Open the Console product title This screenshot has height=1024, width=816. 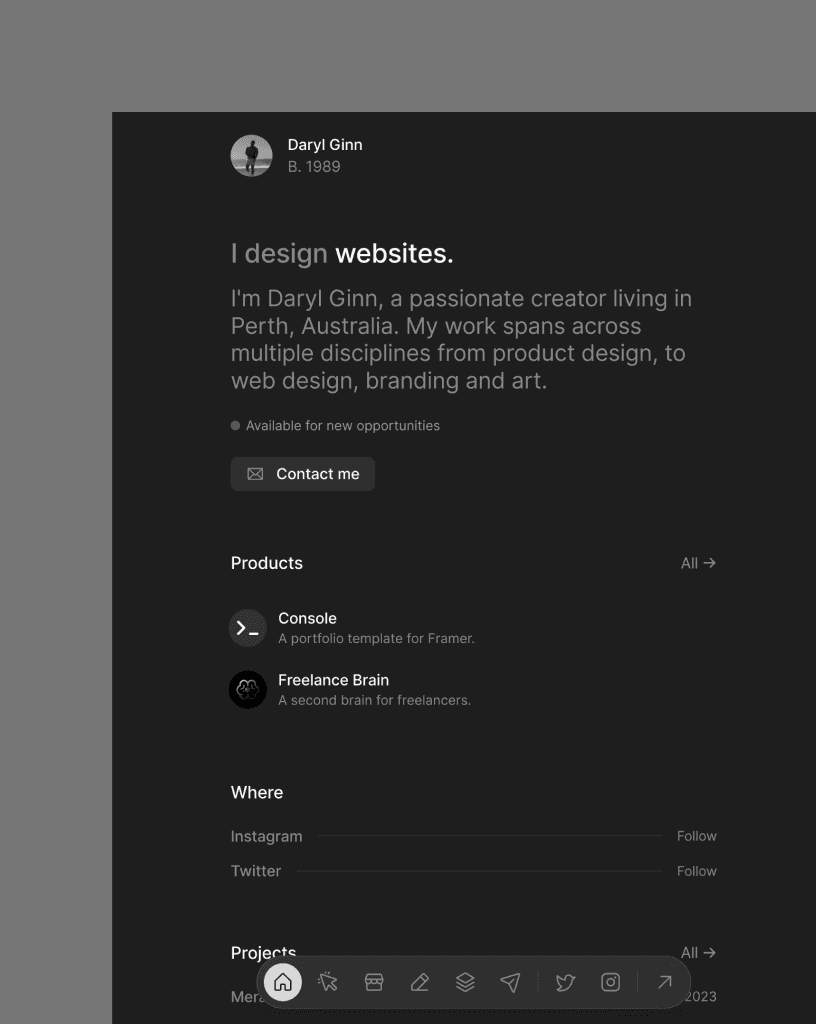coord(307,618)
